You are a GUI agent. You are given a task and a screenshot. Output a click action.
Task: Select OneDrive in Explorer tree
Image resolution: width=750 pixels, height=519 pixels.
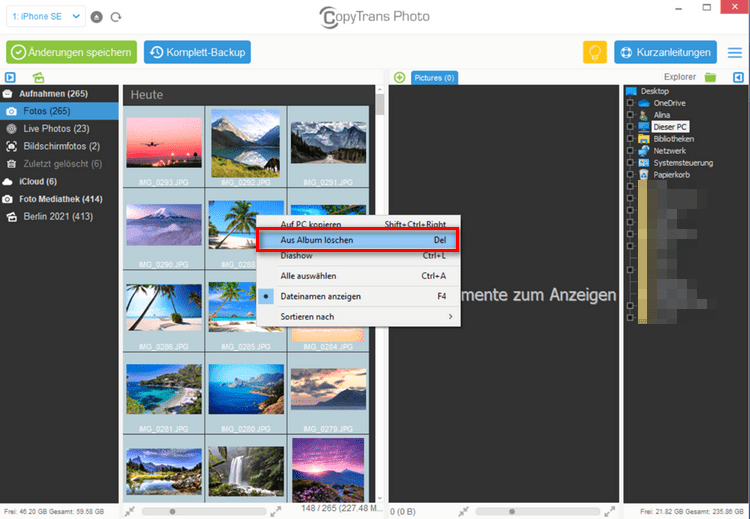click(x=669, y=103)
